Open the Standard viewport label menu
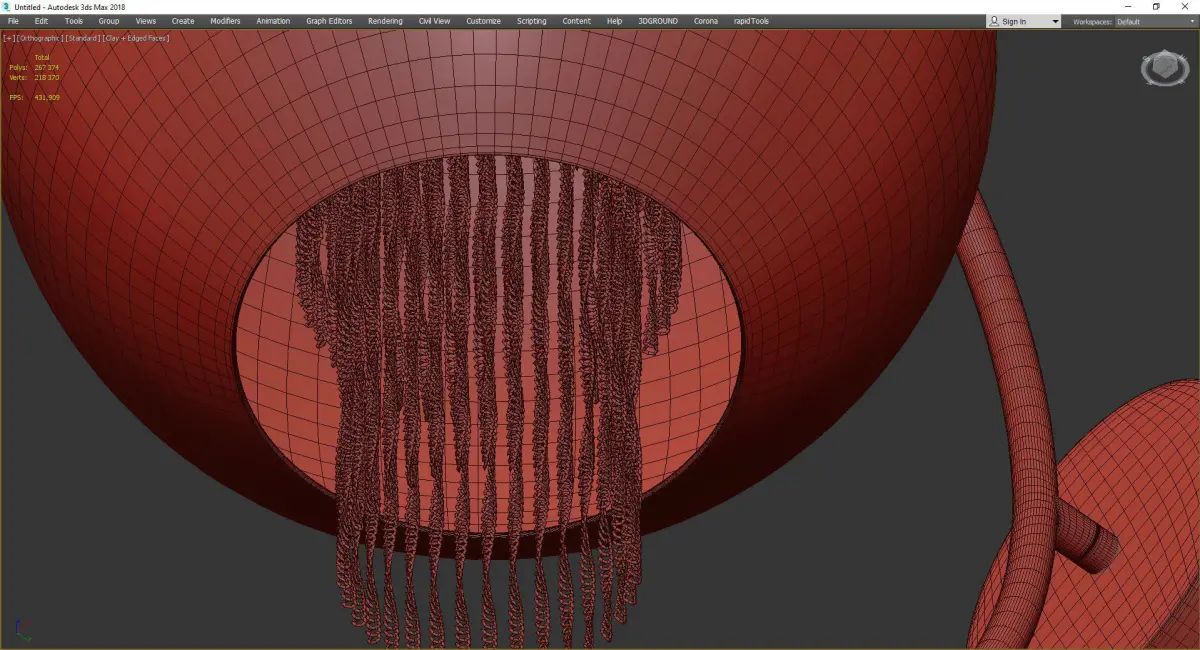 82,38
